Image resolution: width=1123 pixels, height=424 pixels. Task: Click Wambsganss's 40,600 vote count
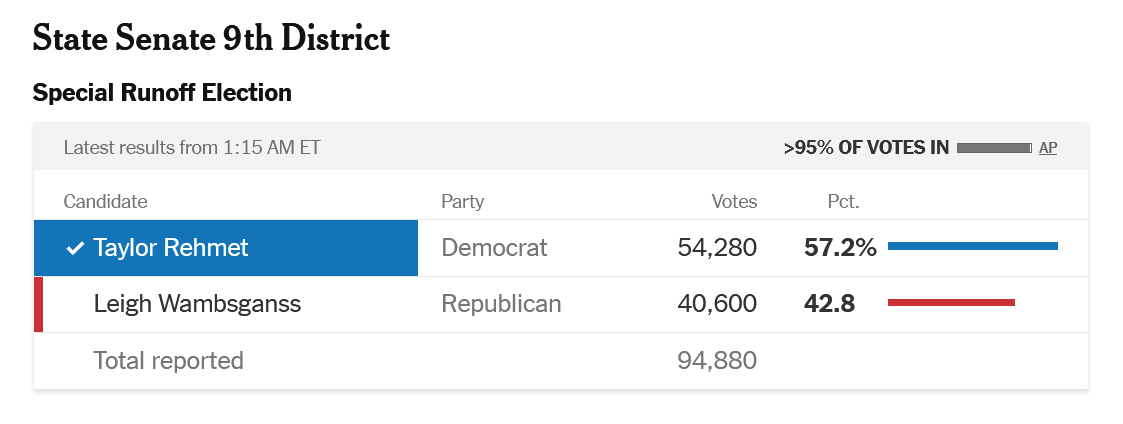click(x=717, y=304)
